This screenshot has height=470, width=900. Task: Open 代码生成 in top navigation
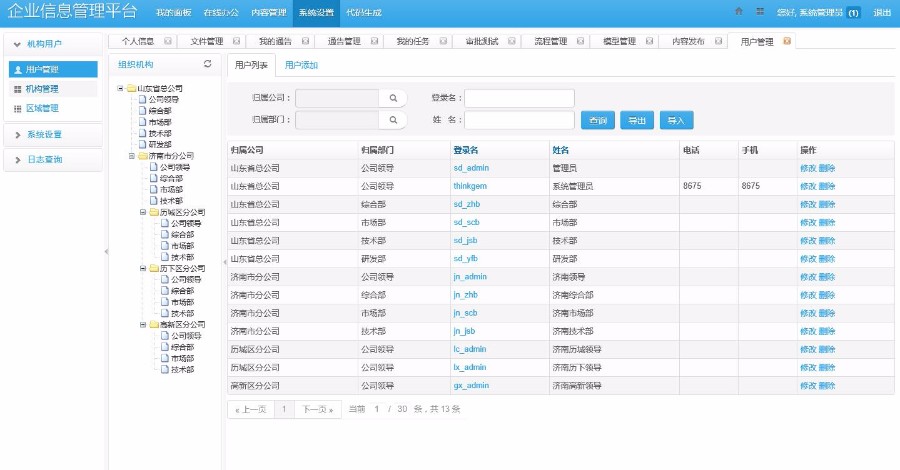[364, 12]
